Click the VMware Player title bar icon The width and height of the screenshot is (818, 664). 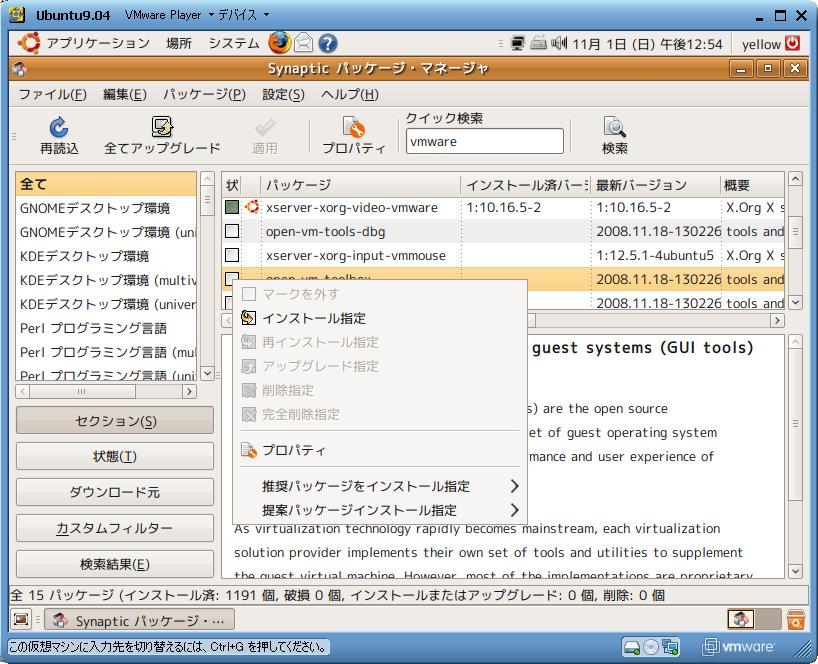17,15
